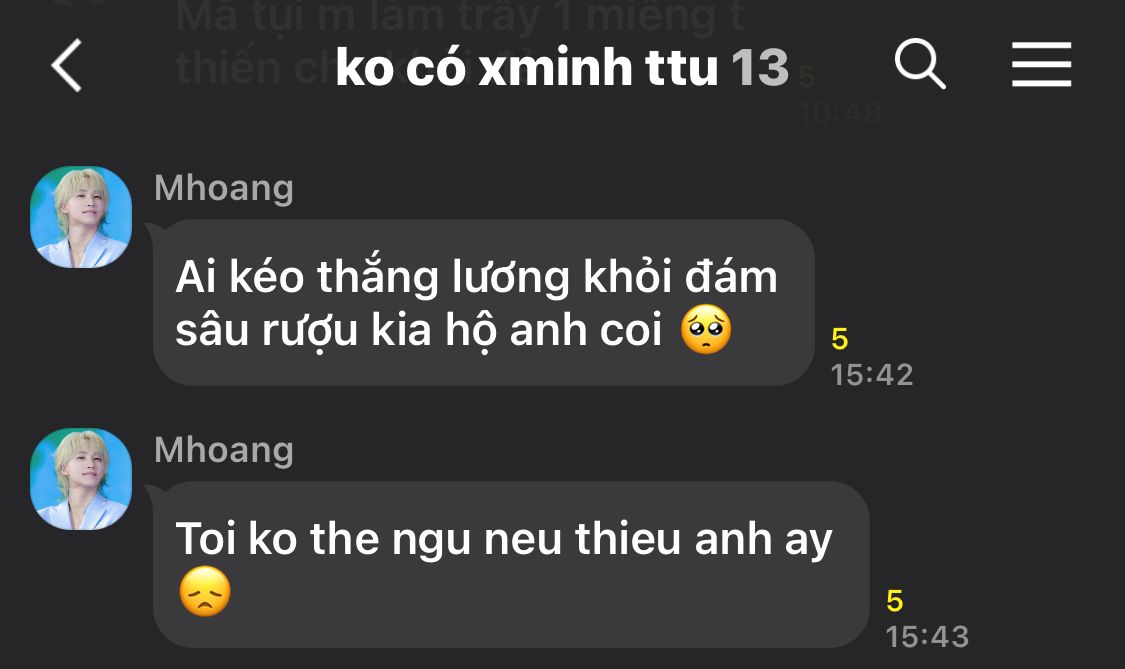Tap the disappointed face emoji in message
The height and width of the screenshot is (669, 1125).
pos(205,591)
